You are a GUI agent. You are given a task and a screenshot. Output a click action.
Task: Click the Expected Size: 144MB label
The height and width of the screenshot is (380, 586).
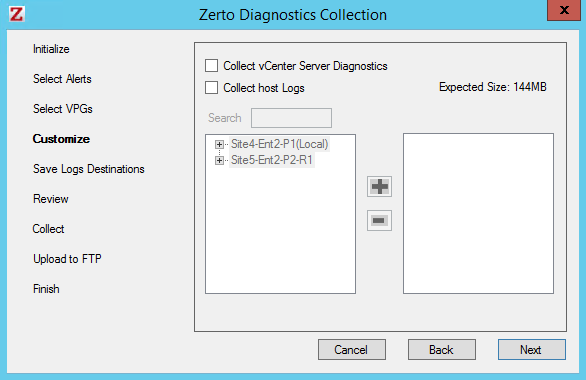tap(493, 87)
